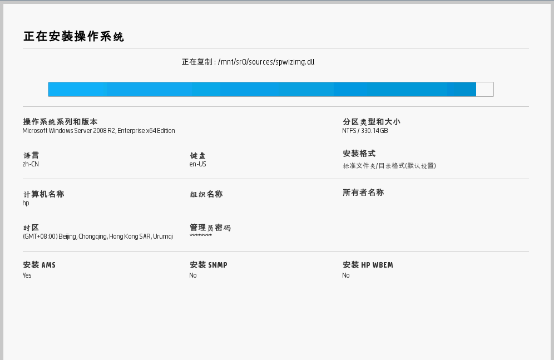Select the '(GMT+08:00) Beijing, Chongqing' time zone value
The image size is (554, 360).
tap(98, 237)
